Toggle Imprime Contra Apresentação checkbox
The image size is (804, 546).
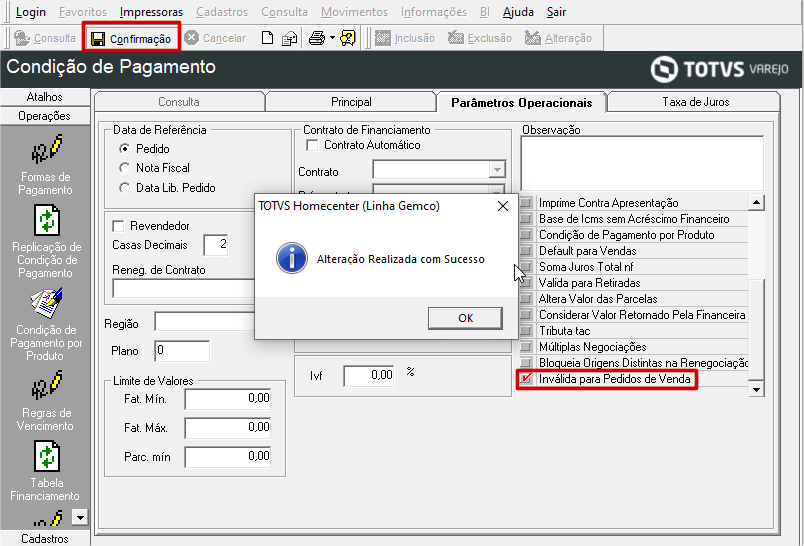click(x=526, y=203)
